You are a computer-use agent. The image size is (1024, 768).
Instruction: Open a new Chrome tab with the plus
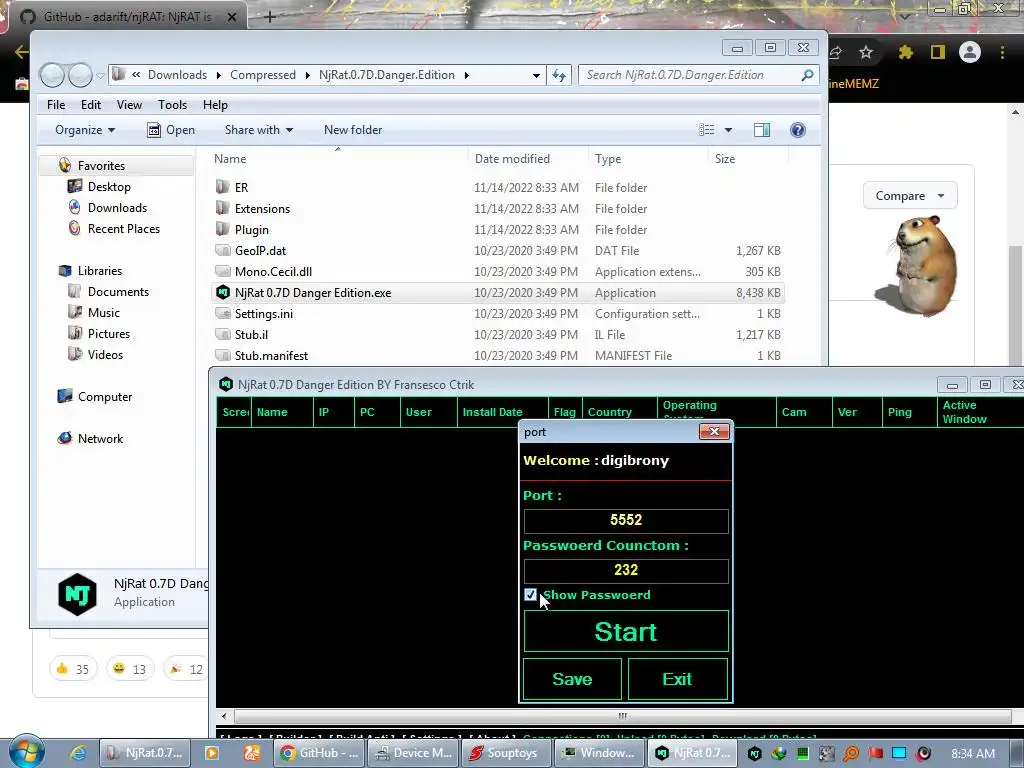[x=270, y=17]
